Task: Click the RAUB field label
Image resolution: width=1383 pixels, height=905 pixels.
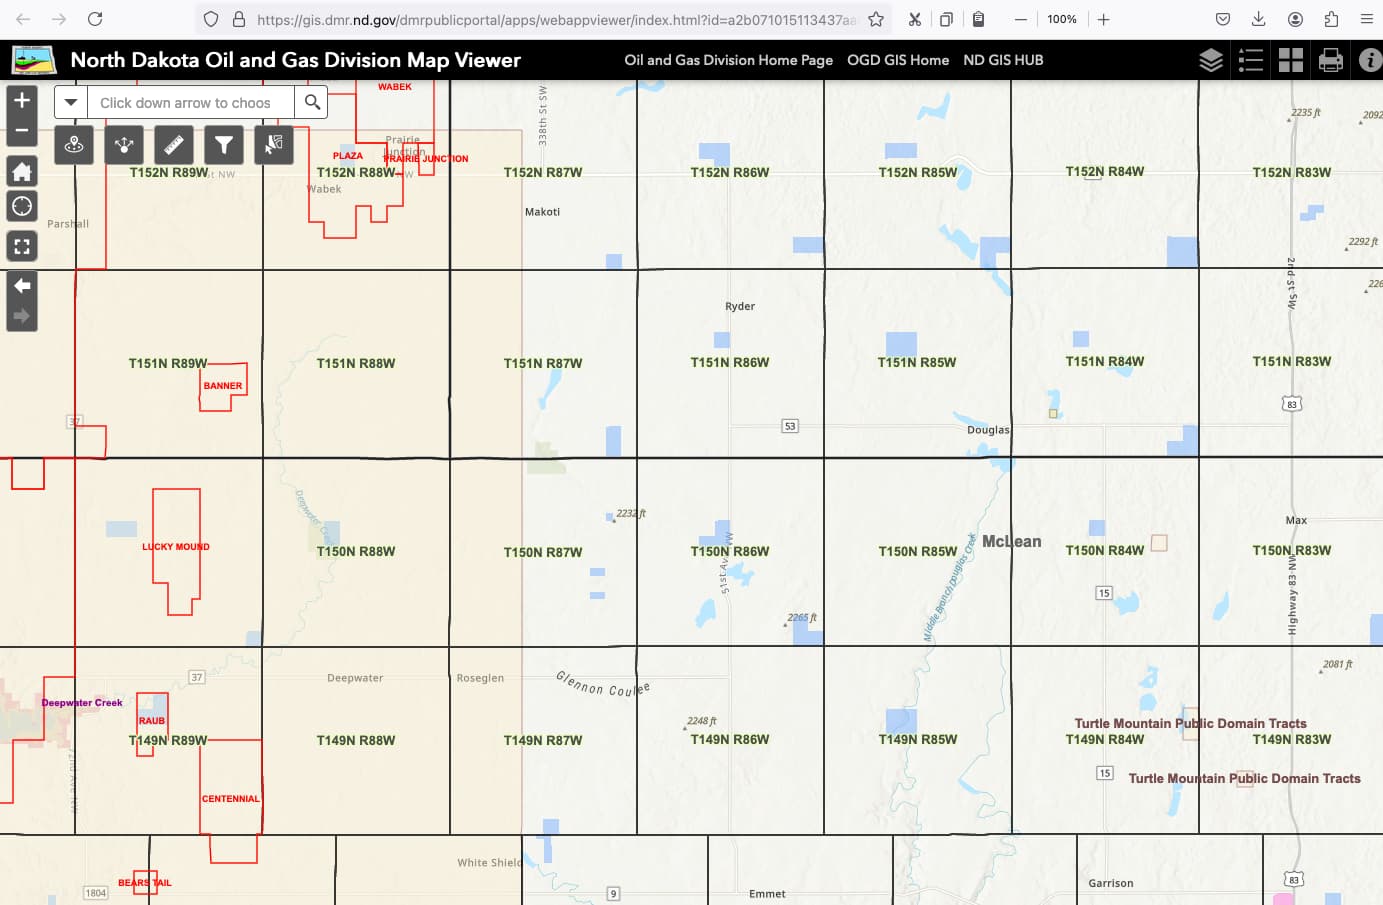Action: click(152, 721)
